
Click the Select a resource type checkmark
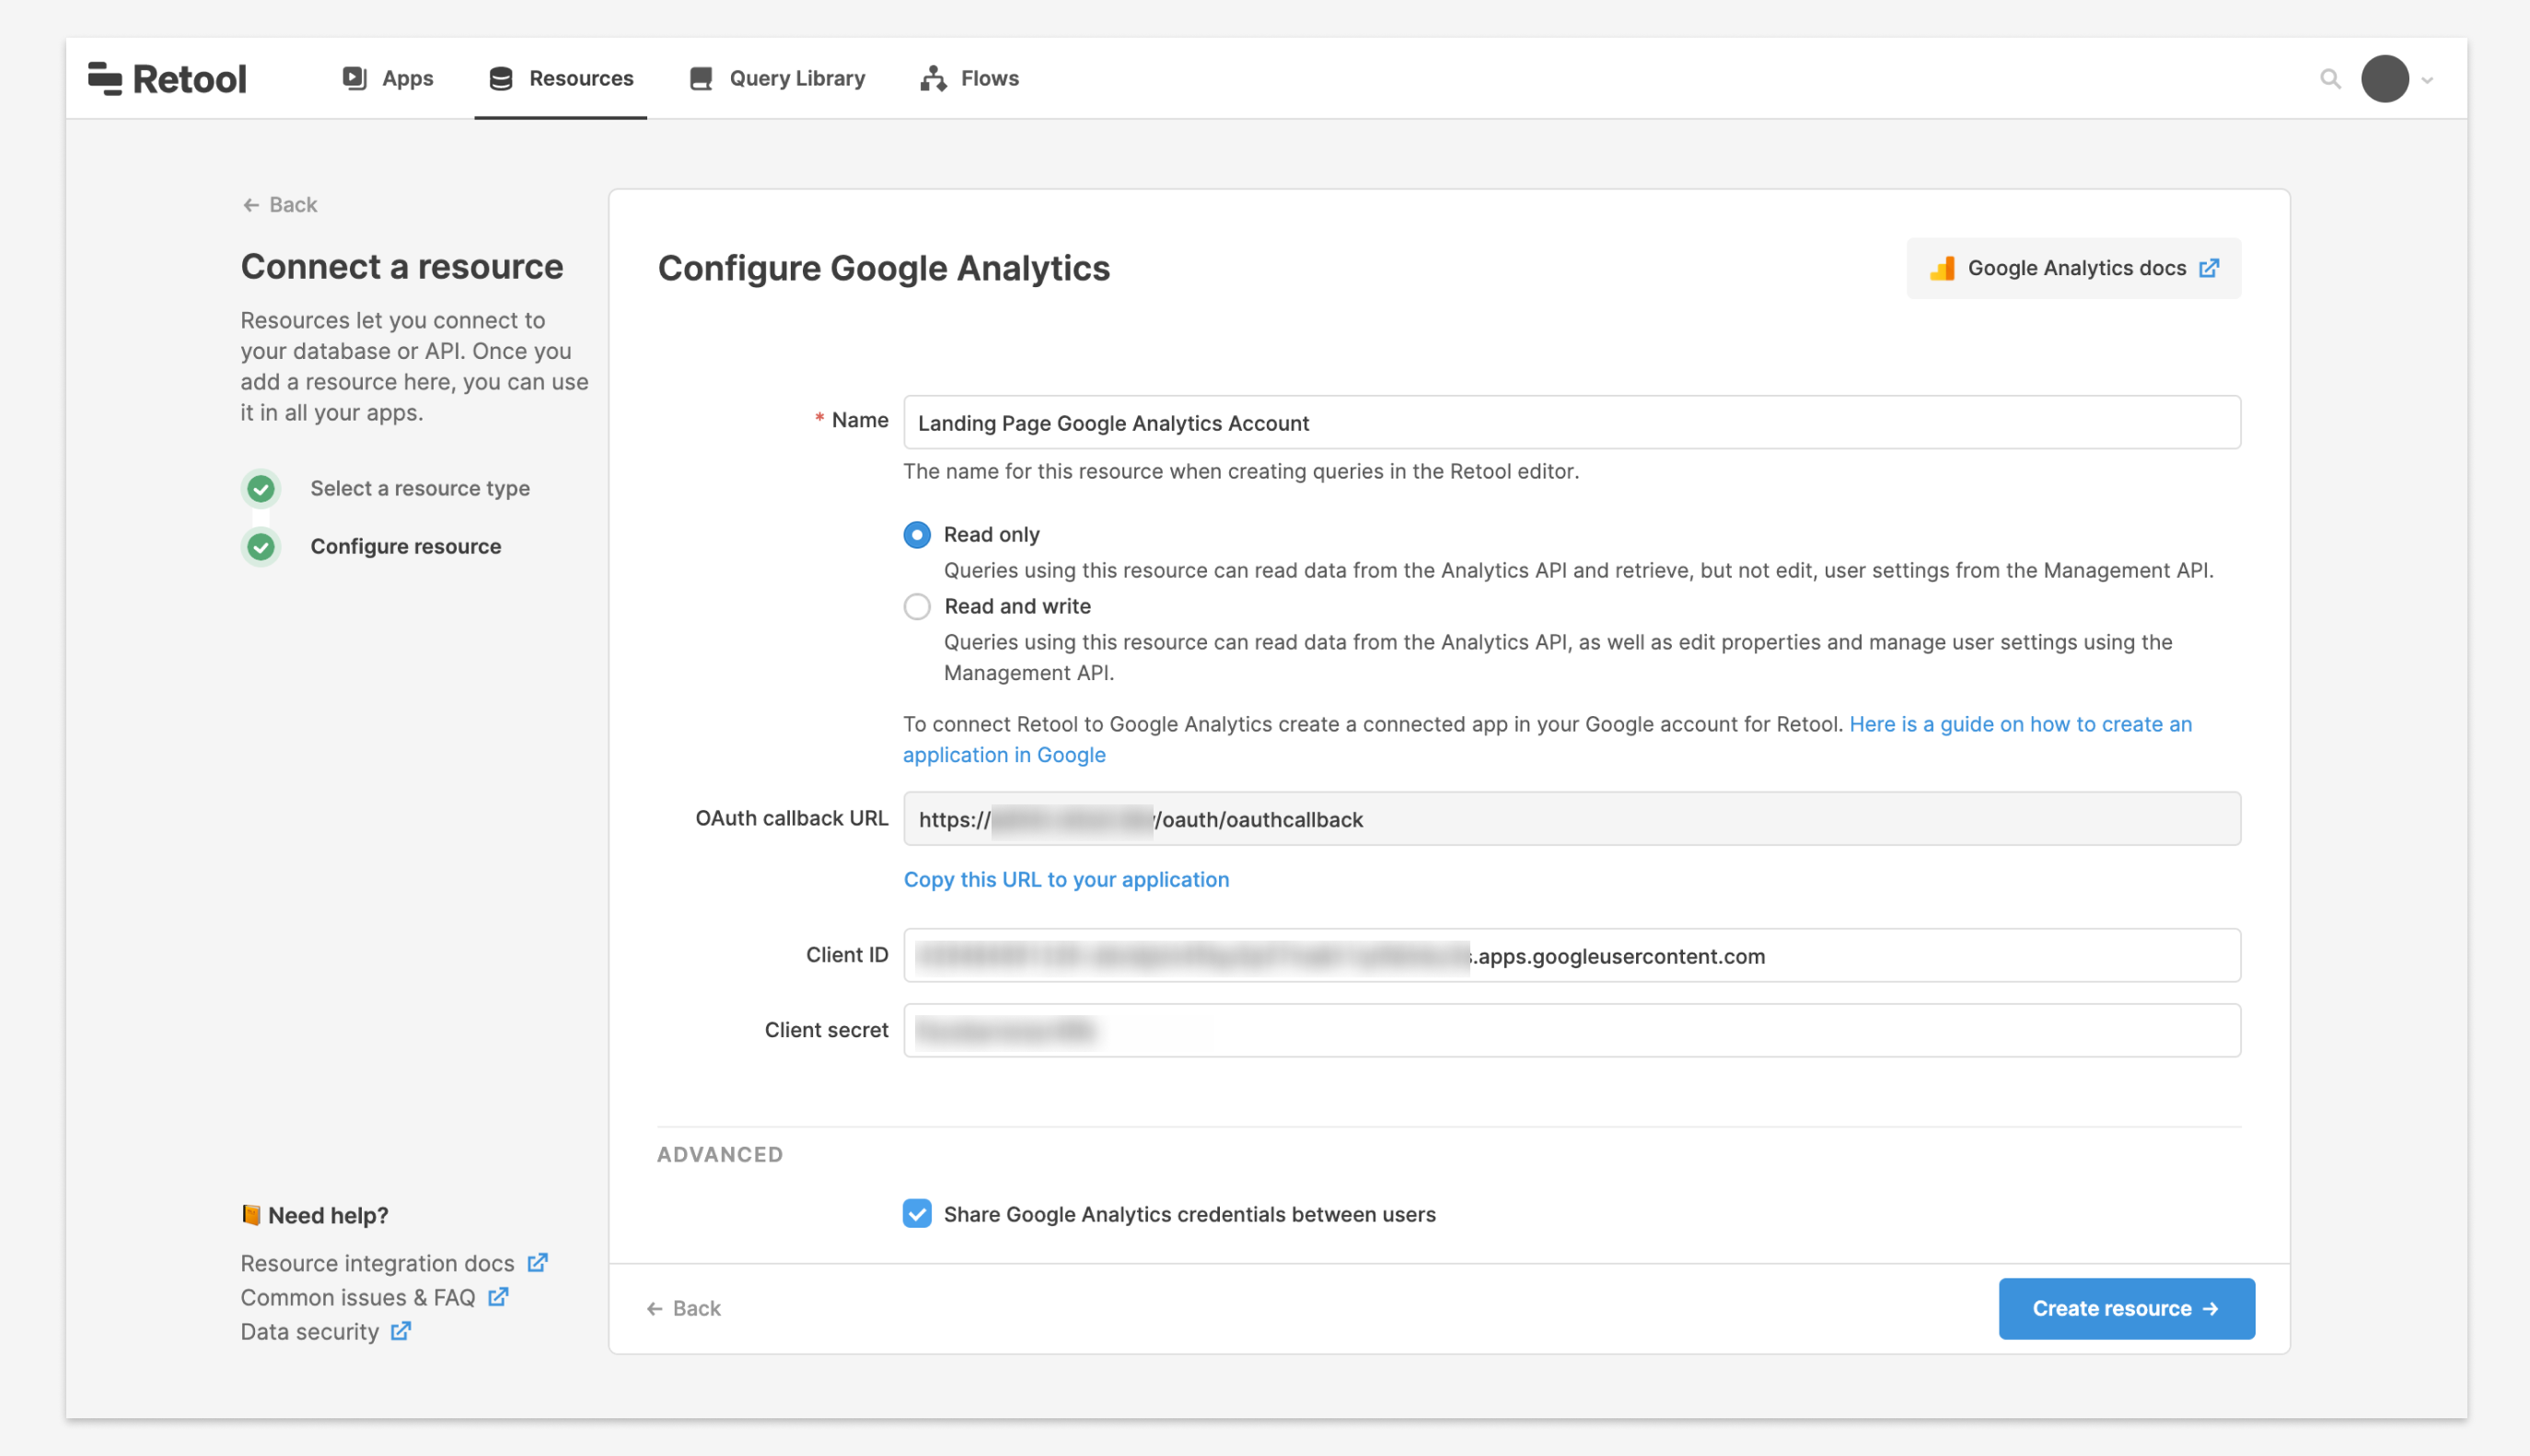(261, 489)
